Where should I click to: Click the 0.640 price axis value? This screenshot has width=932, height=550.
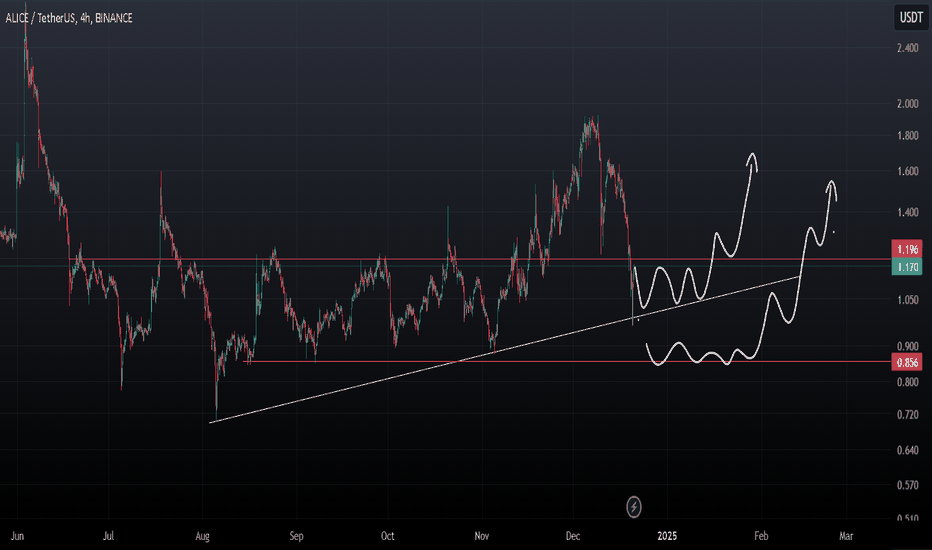tap(908, 451)
